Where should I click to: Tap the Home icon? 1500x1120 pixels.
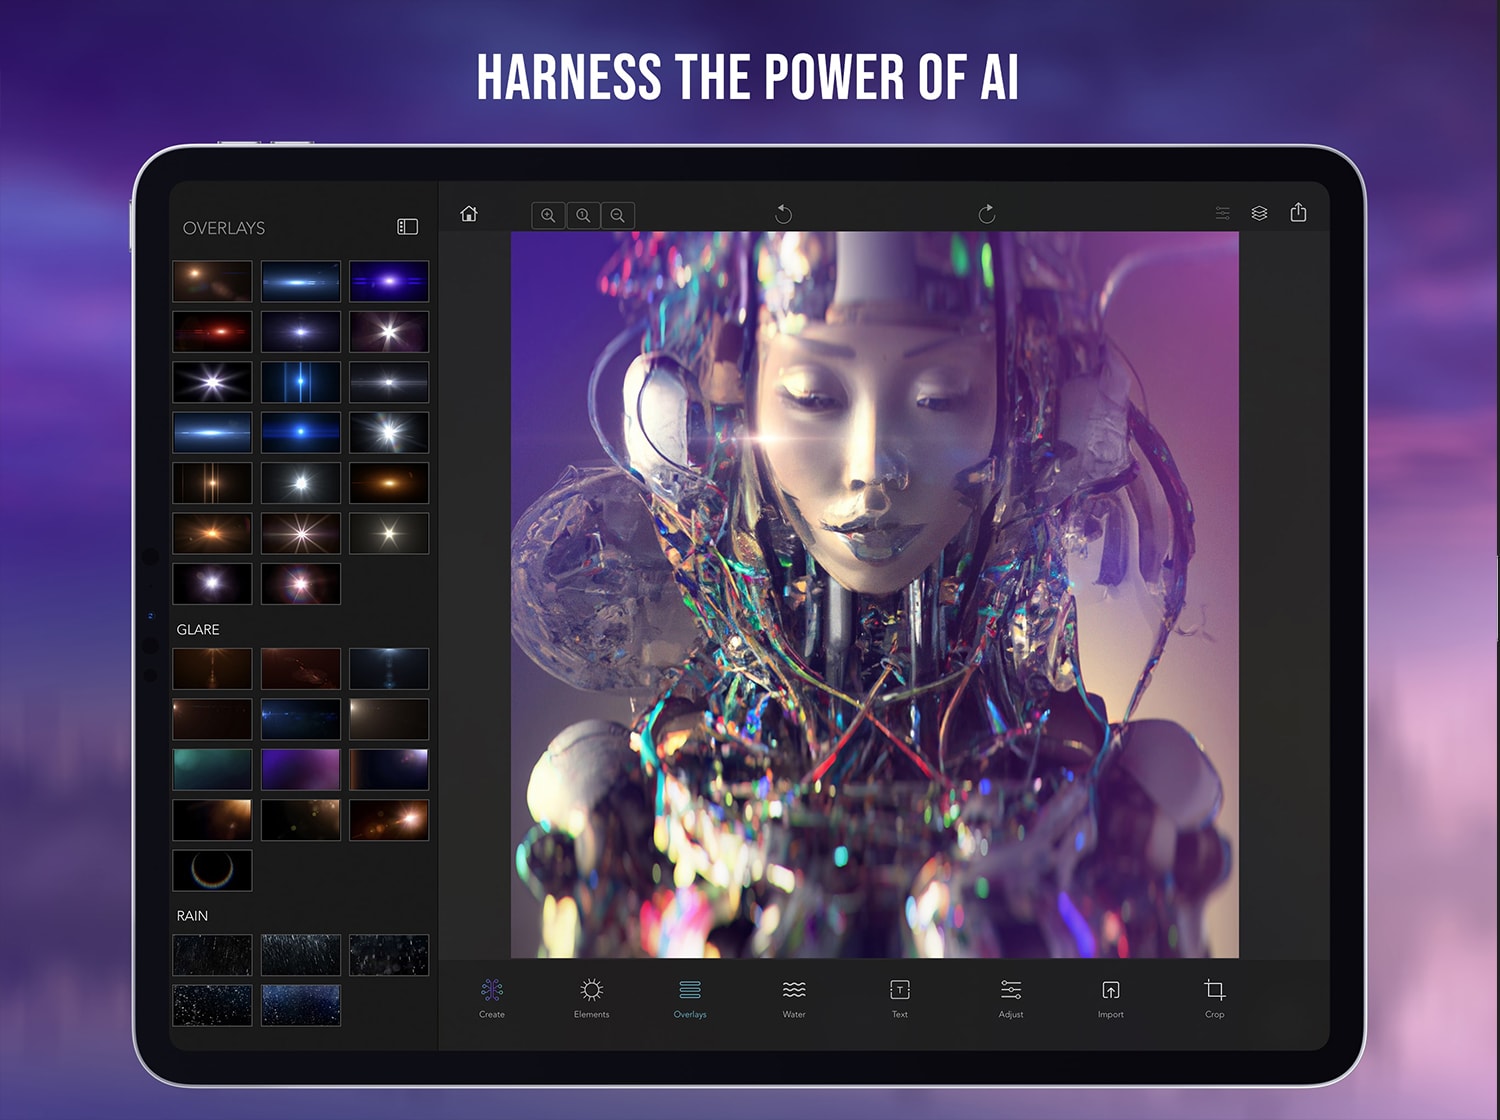[x=469, y=214]
